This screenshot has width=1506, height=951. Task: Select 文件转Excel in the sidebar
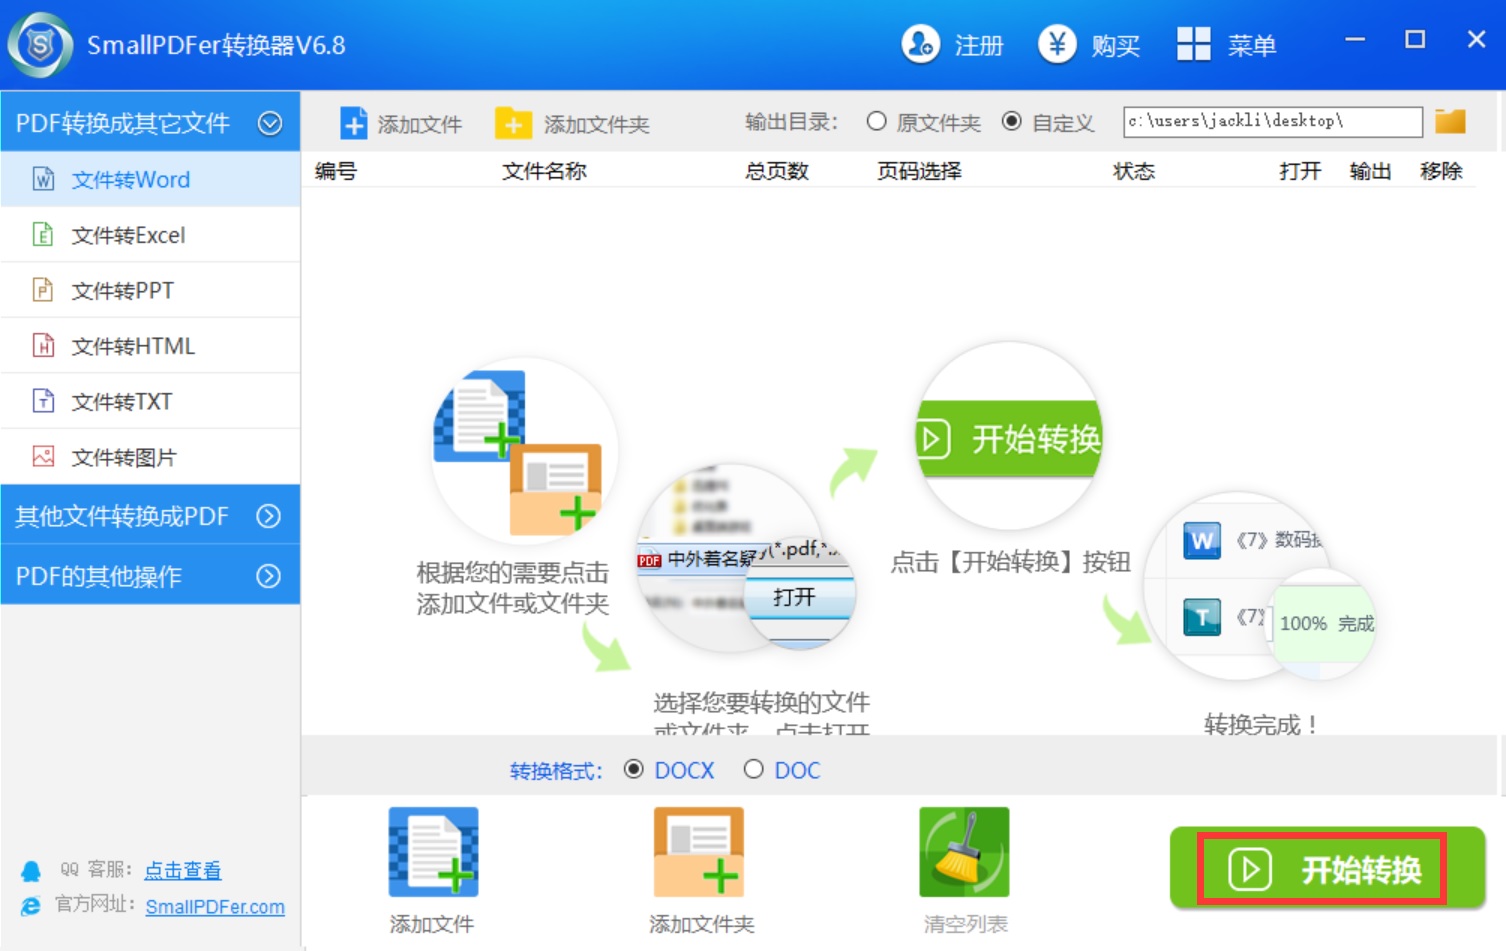pos(150,235)
